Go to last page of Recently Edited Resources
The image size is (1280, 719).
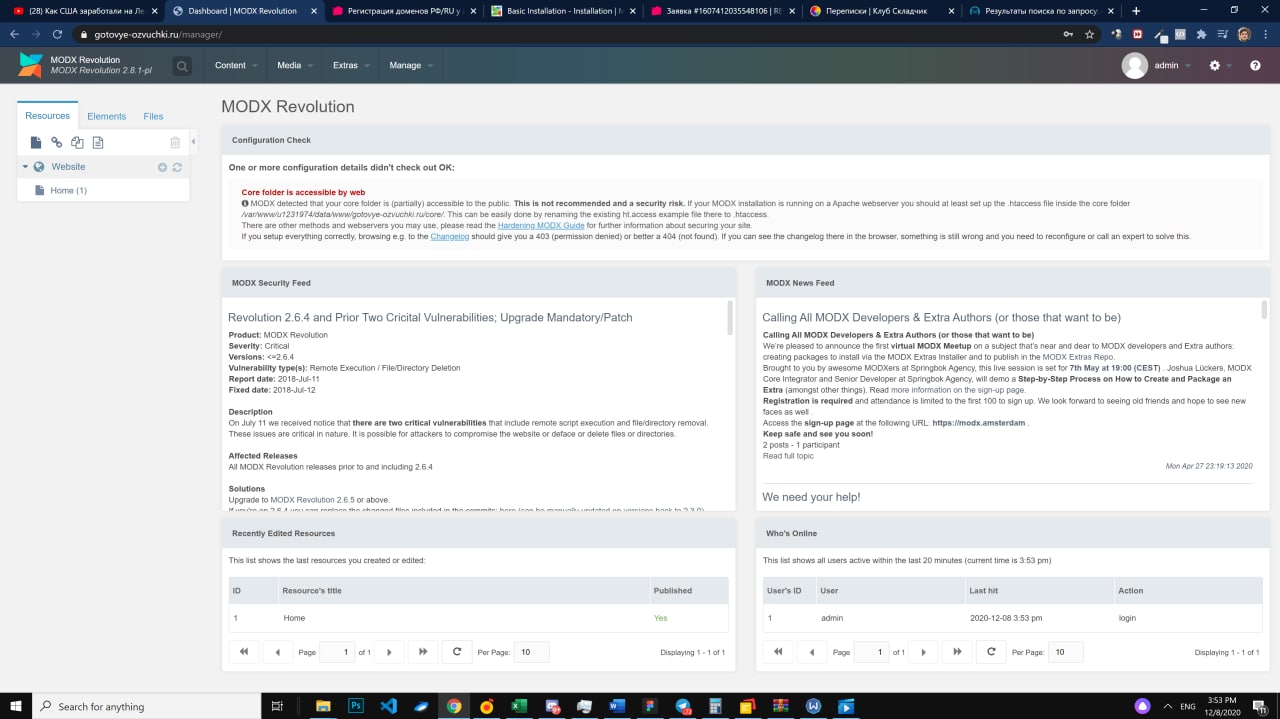[x=423, y=652]
